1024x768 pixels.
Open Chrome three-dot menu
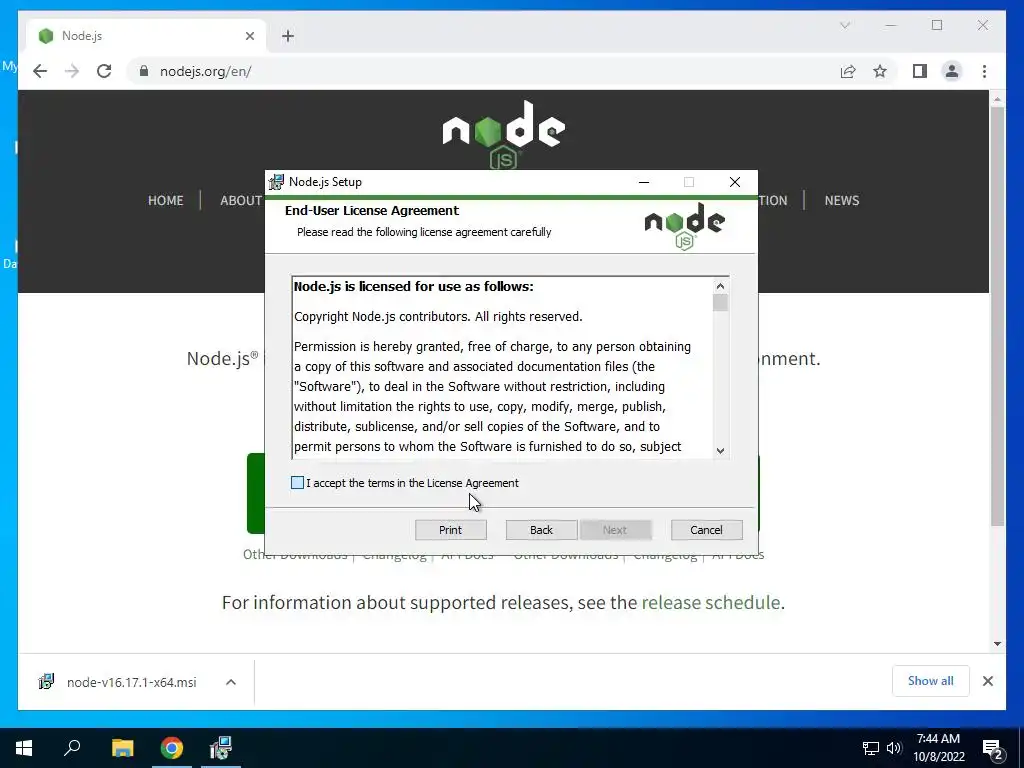click(984, 71)
